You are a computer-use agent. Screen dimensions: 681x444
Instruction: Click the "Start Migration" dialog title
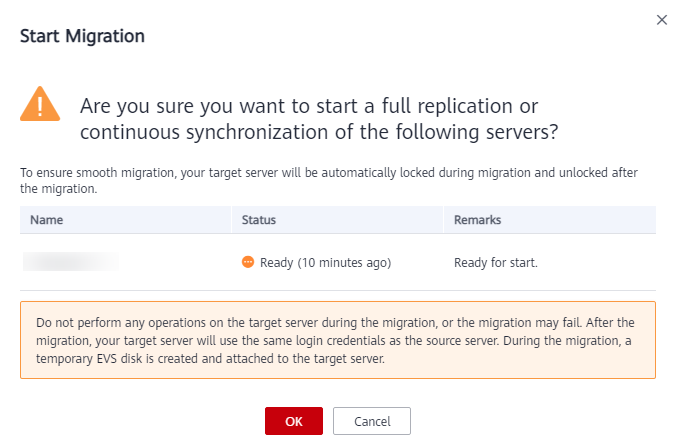click(82, 36)
